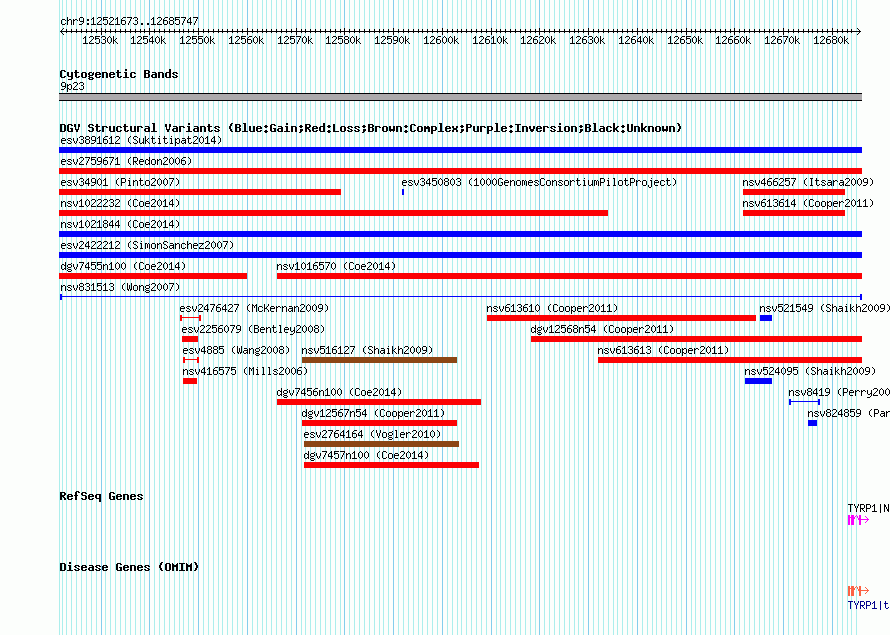This screenshot has height=635, width=890.
Task: Select the red nsv416575 loss bar
Action: click(190, 381)
